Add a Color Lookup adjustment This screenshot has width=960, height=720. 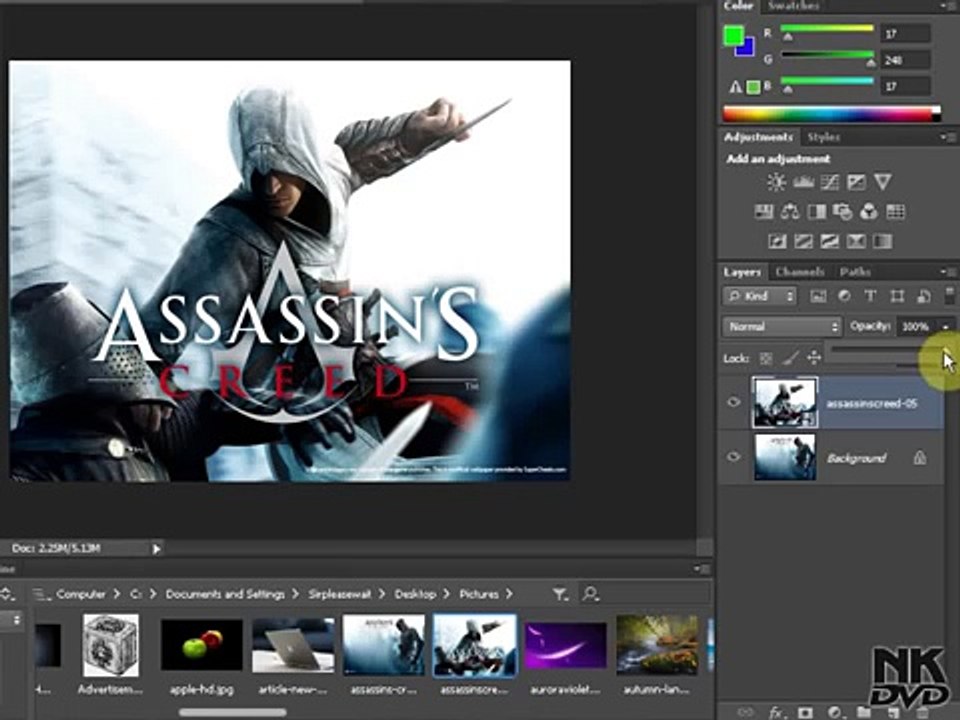tap(895, 212)
